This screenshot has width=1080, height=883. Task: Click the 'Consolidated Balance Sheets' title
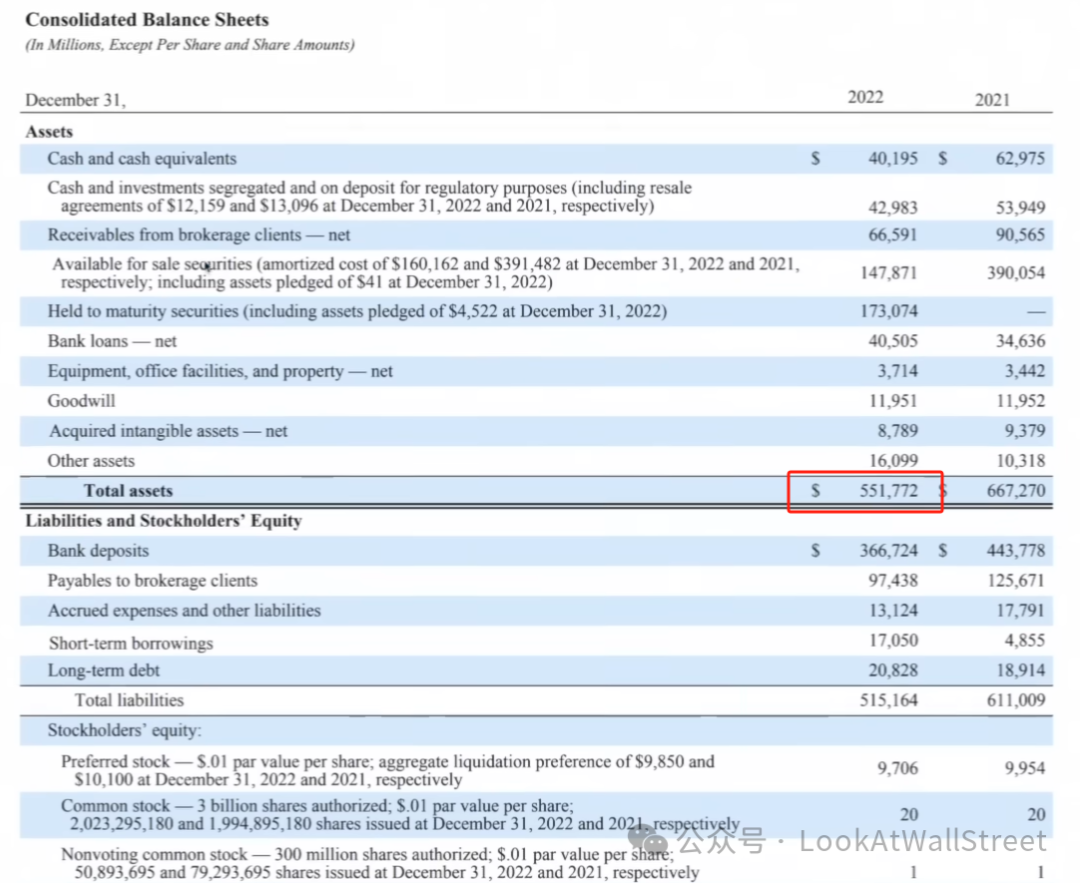[147, 19]
